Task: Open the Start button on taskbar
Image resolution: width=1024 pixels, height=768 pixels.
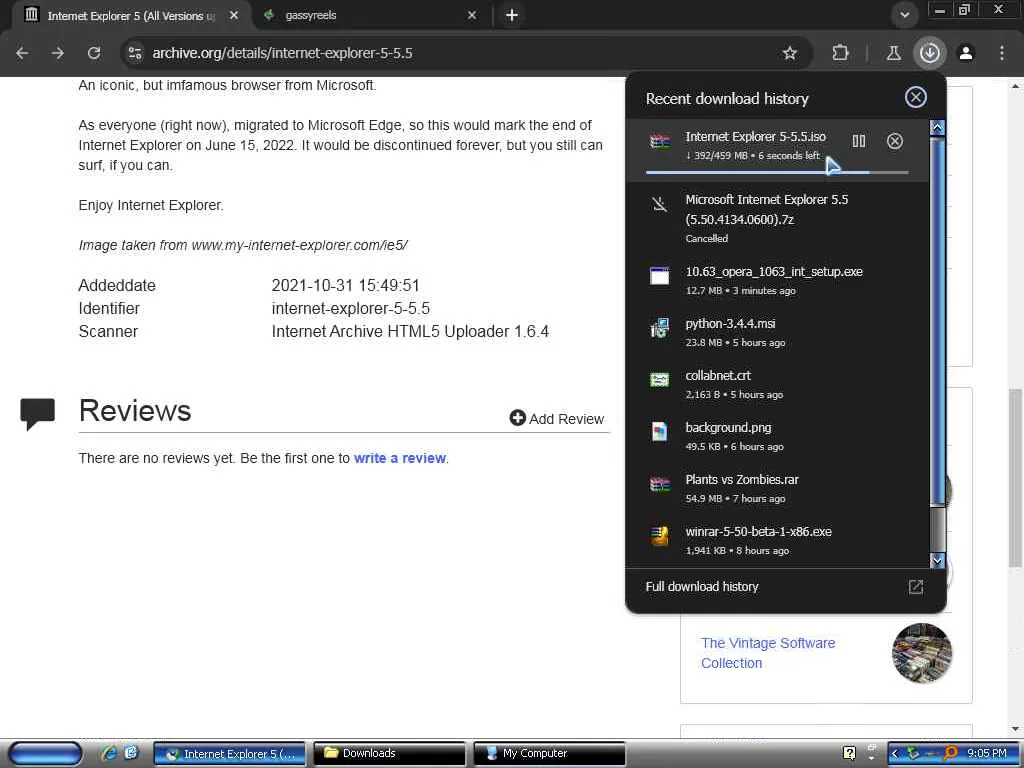Action: pyautogui.click(x=46, y=753)
